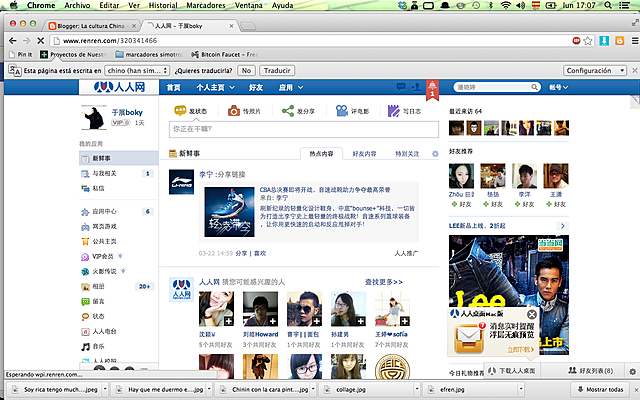Click the Renren logo in the header

[x=119, y=87]
